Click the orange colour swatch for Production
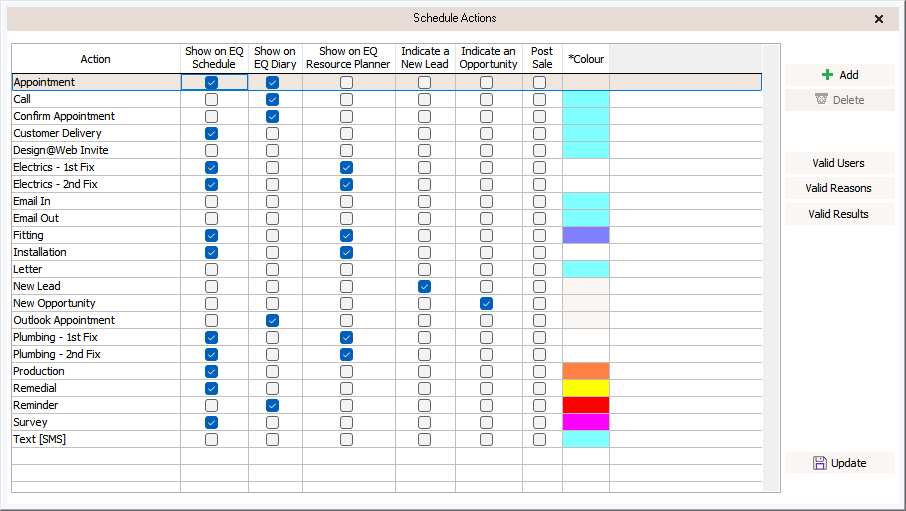This screenshot has height=511, width=906. click(x=586, y=371)
